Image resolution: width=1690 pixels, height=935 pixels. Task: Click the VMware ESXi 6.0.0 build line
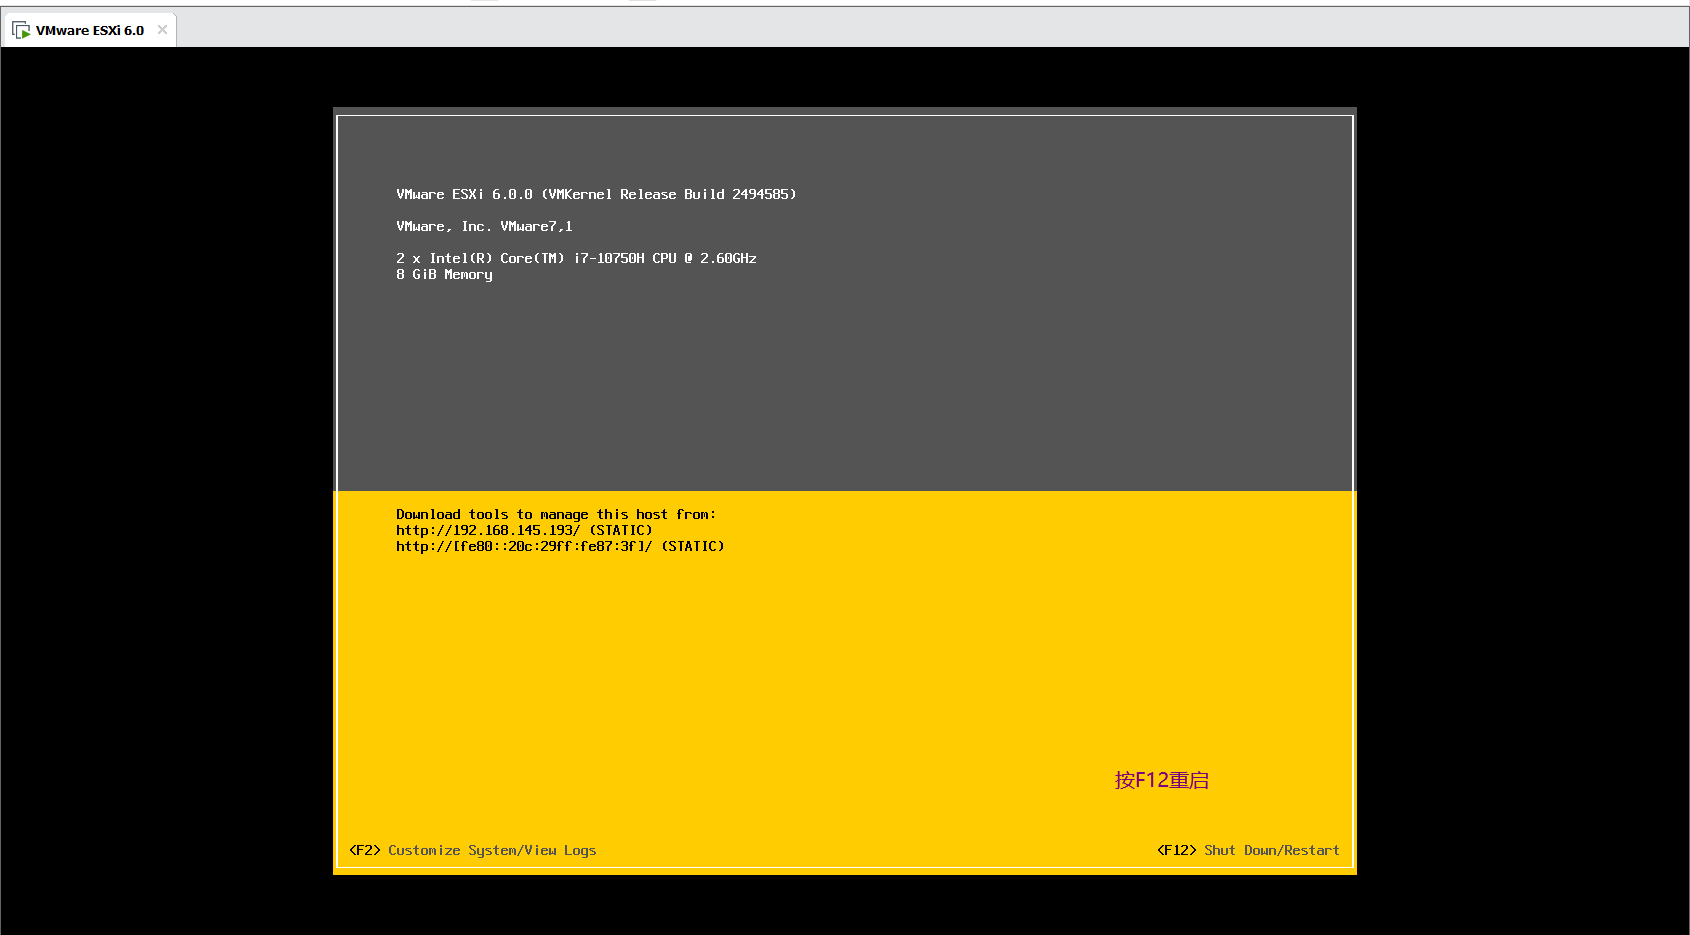coord(596,194)
